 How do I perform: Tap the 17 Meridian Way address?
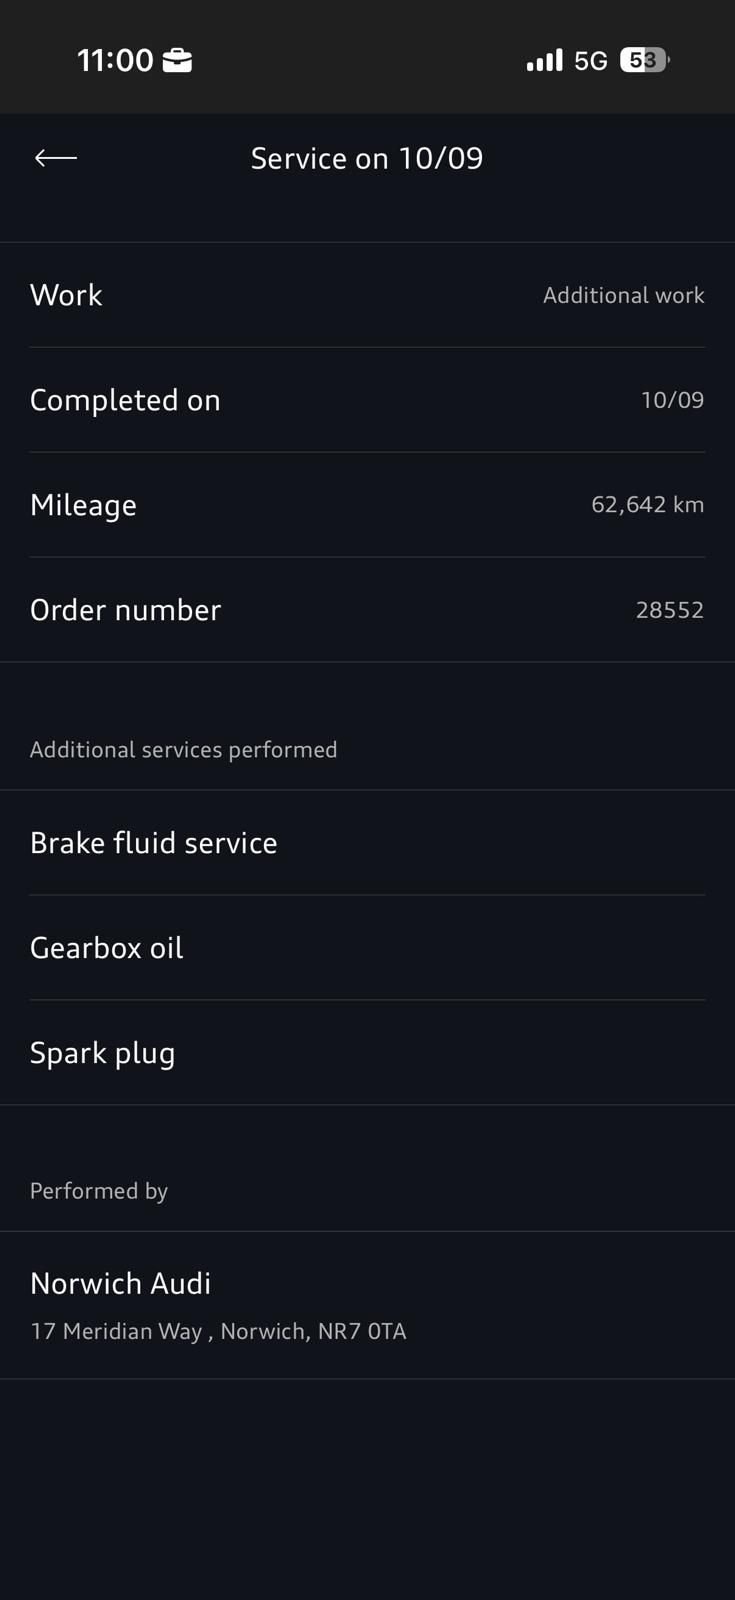click(x=218, y=1331)
